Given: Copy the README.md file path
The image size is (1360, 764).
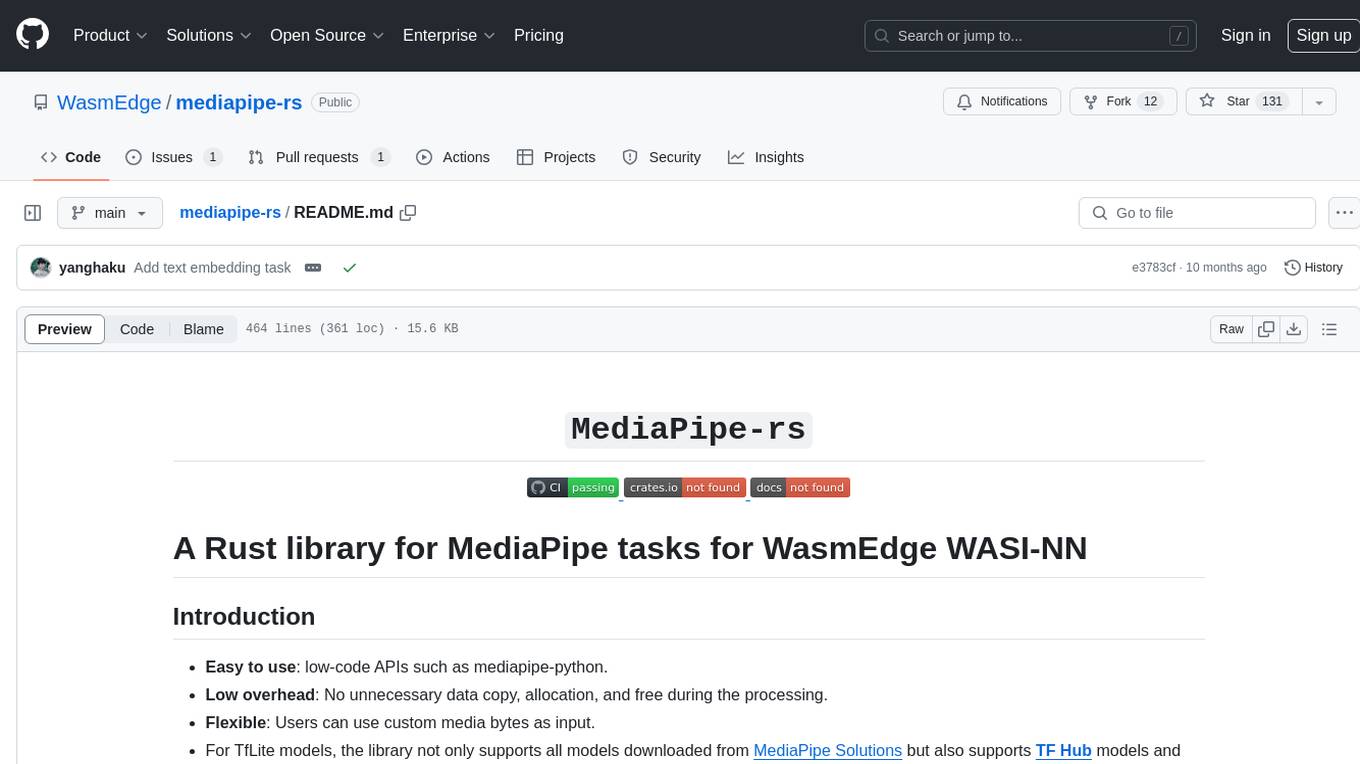Looking at the screenshot, I should tap(408, 213).
